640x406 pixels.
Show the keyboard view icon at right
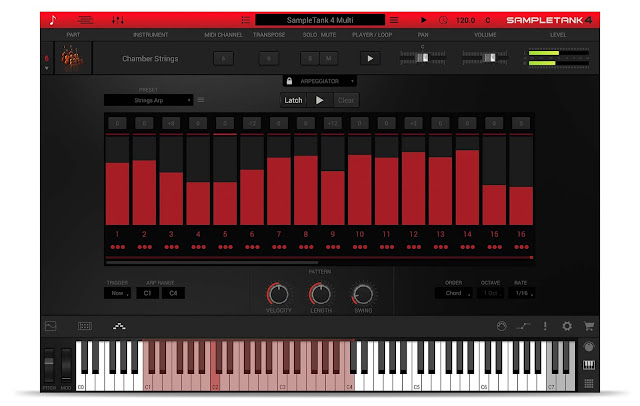coord(589,365)
